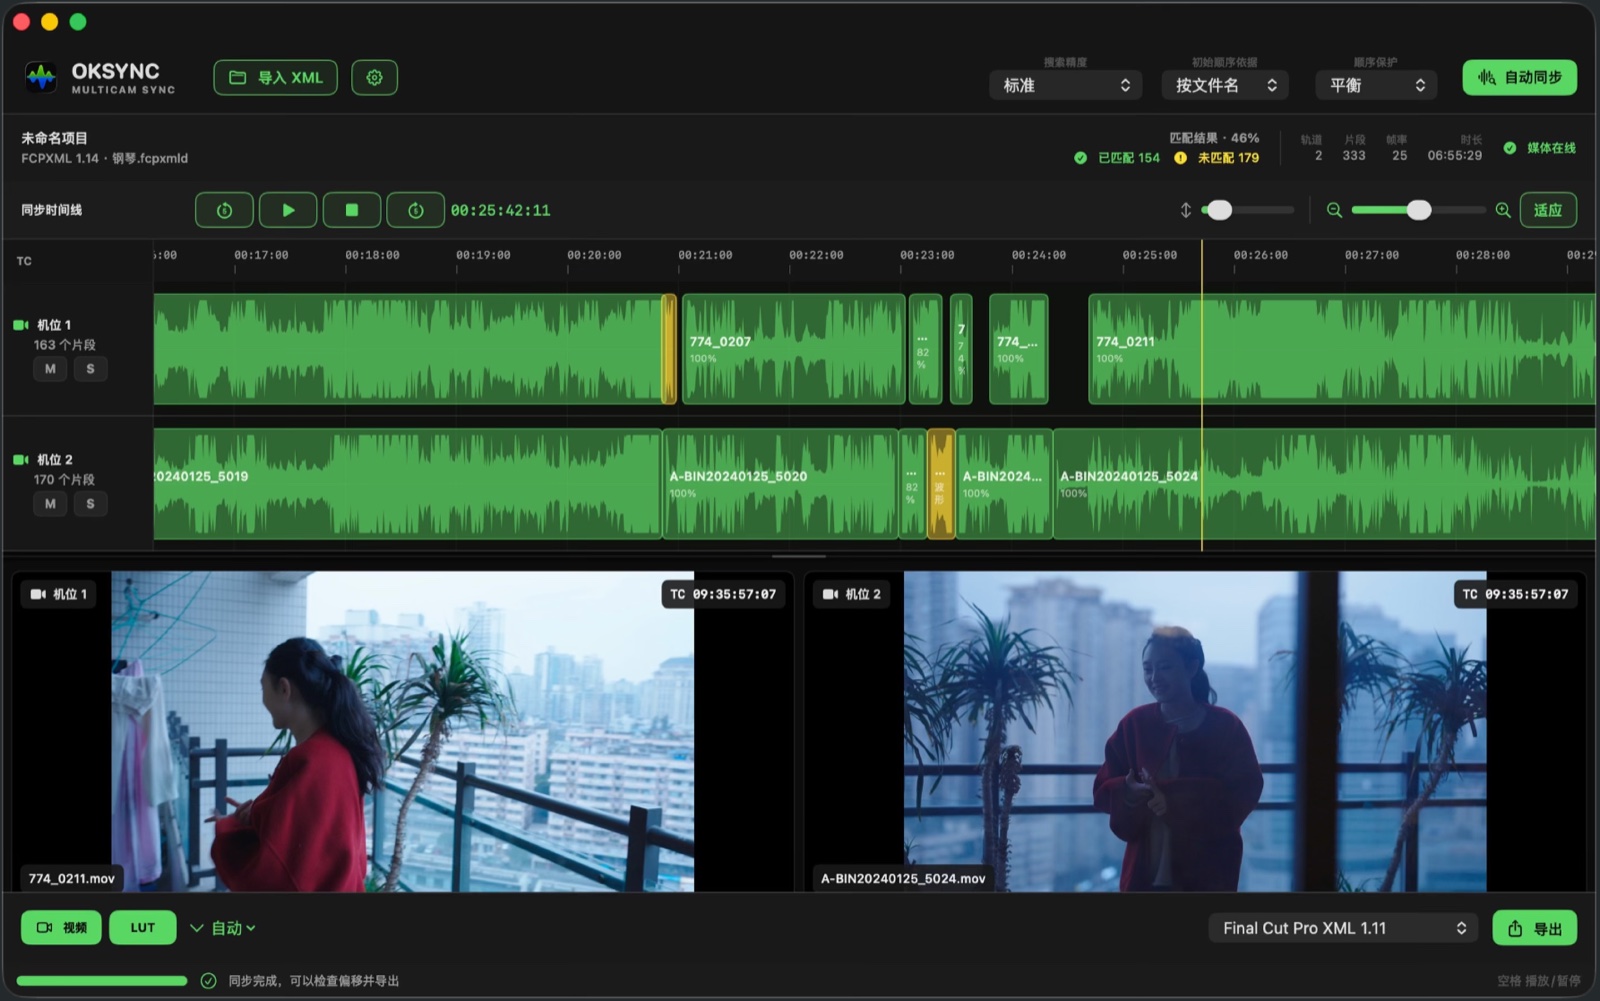Stop playback with the square stop button
This screenshot has width=1600, height=1001.
(352, 210)
